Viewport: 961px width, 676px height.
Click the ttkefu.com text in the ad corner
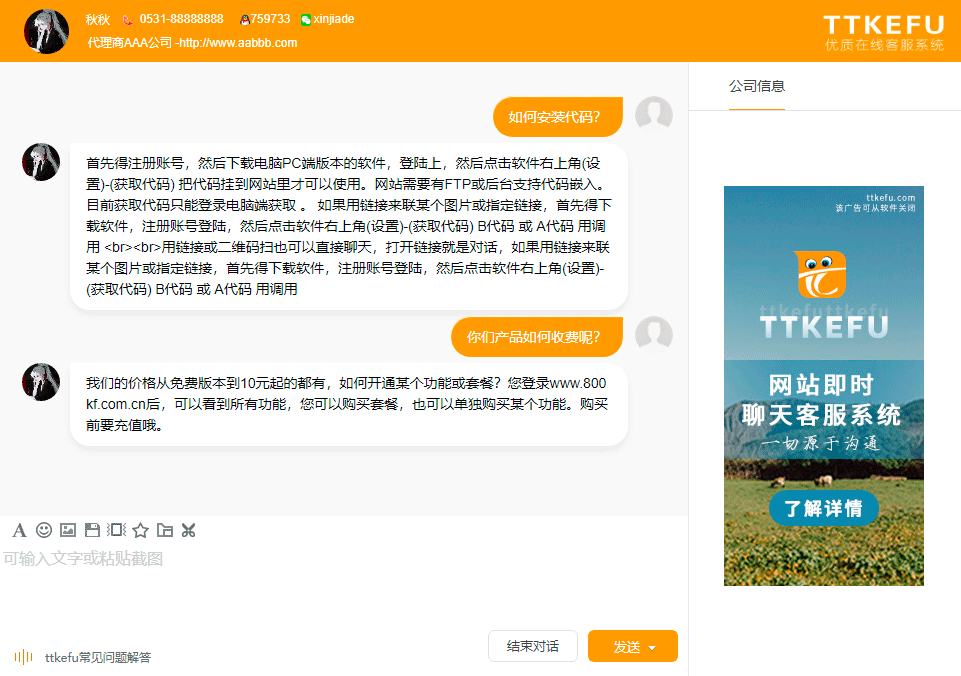coord(891,197)
